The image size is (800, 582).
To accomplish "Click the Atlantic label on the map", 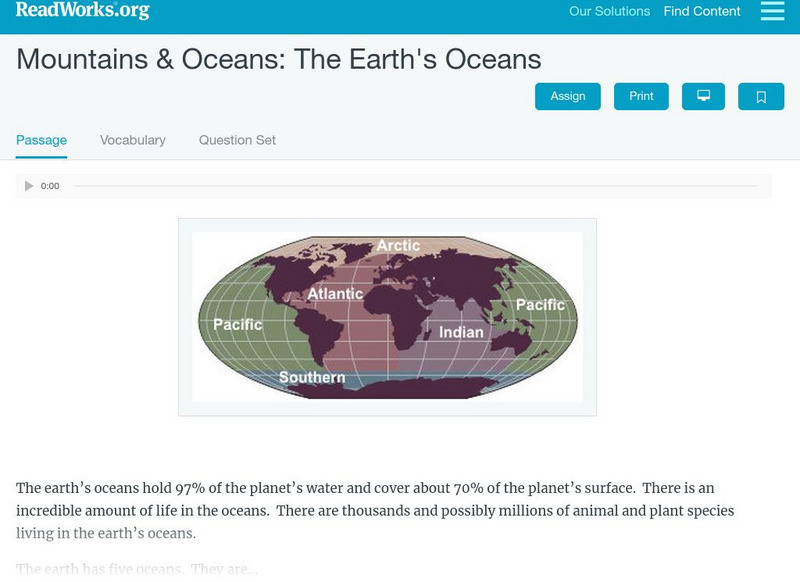I will [x=335, y=294].
